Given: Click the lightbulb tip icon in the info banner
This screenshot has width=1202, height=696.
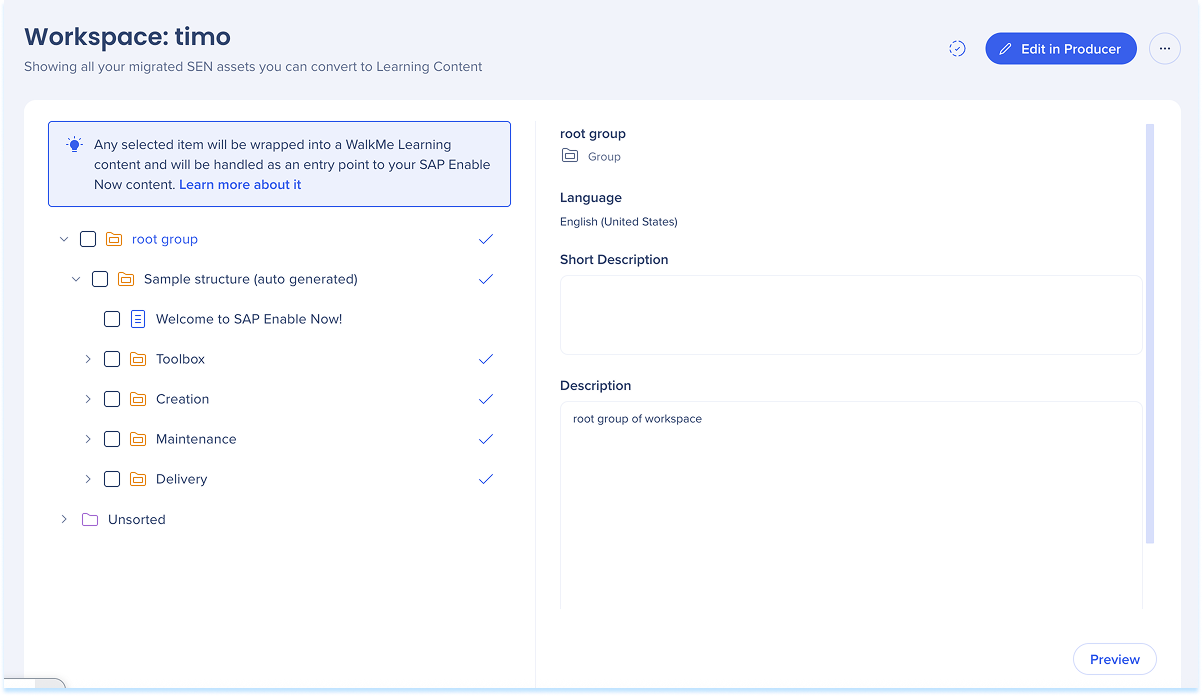Looking at the screenshot, I should (x=74, y=145).
